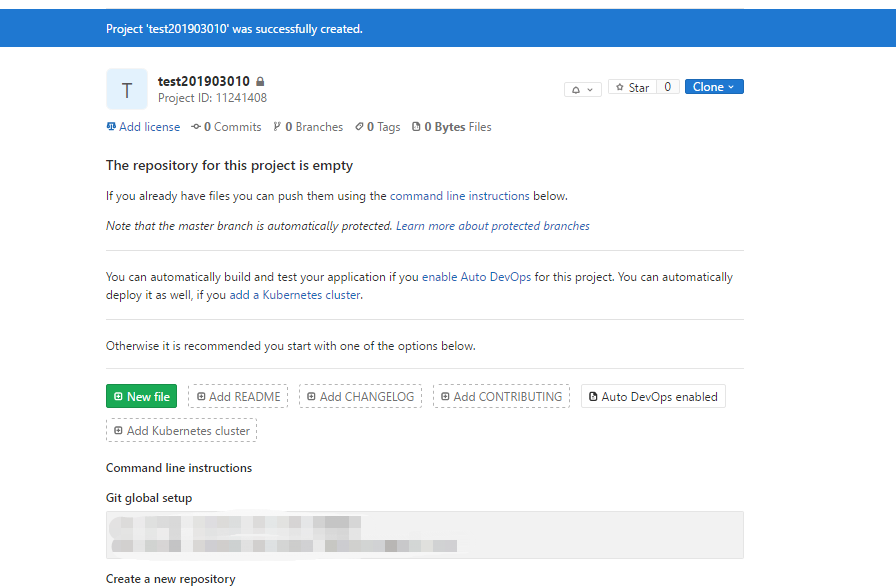Open the notification bell dropdown
The height and width of the screenshot is (587, 896).
click(x=582, y=89)
